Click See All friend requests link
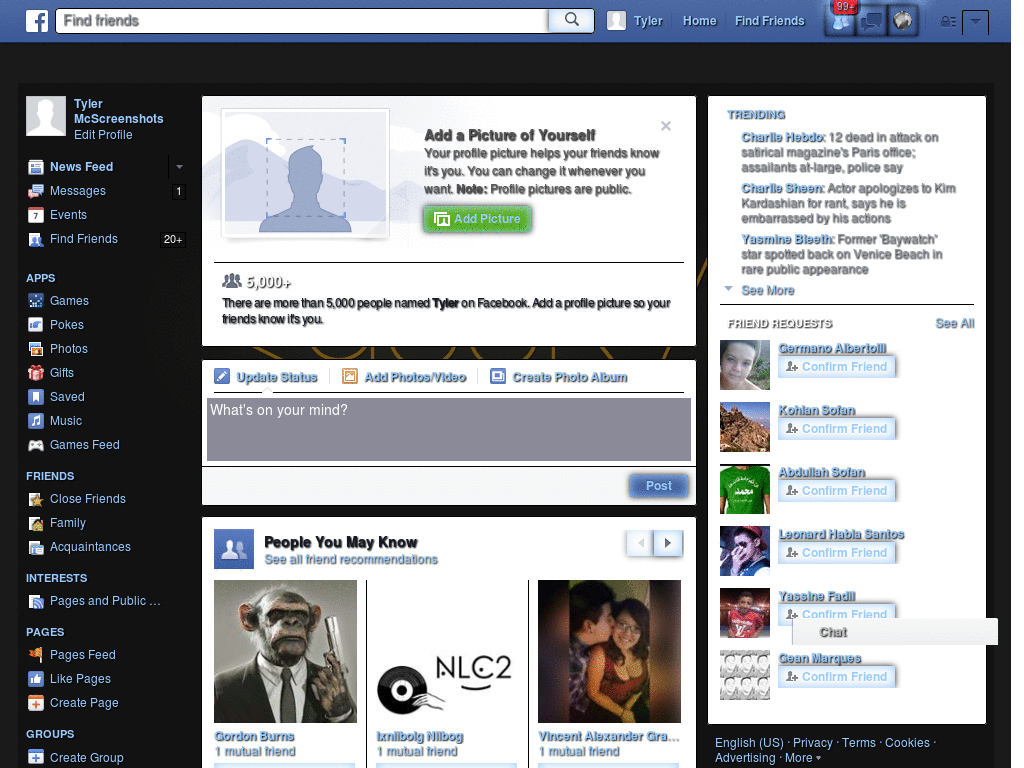 point(955,323)
